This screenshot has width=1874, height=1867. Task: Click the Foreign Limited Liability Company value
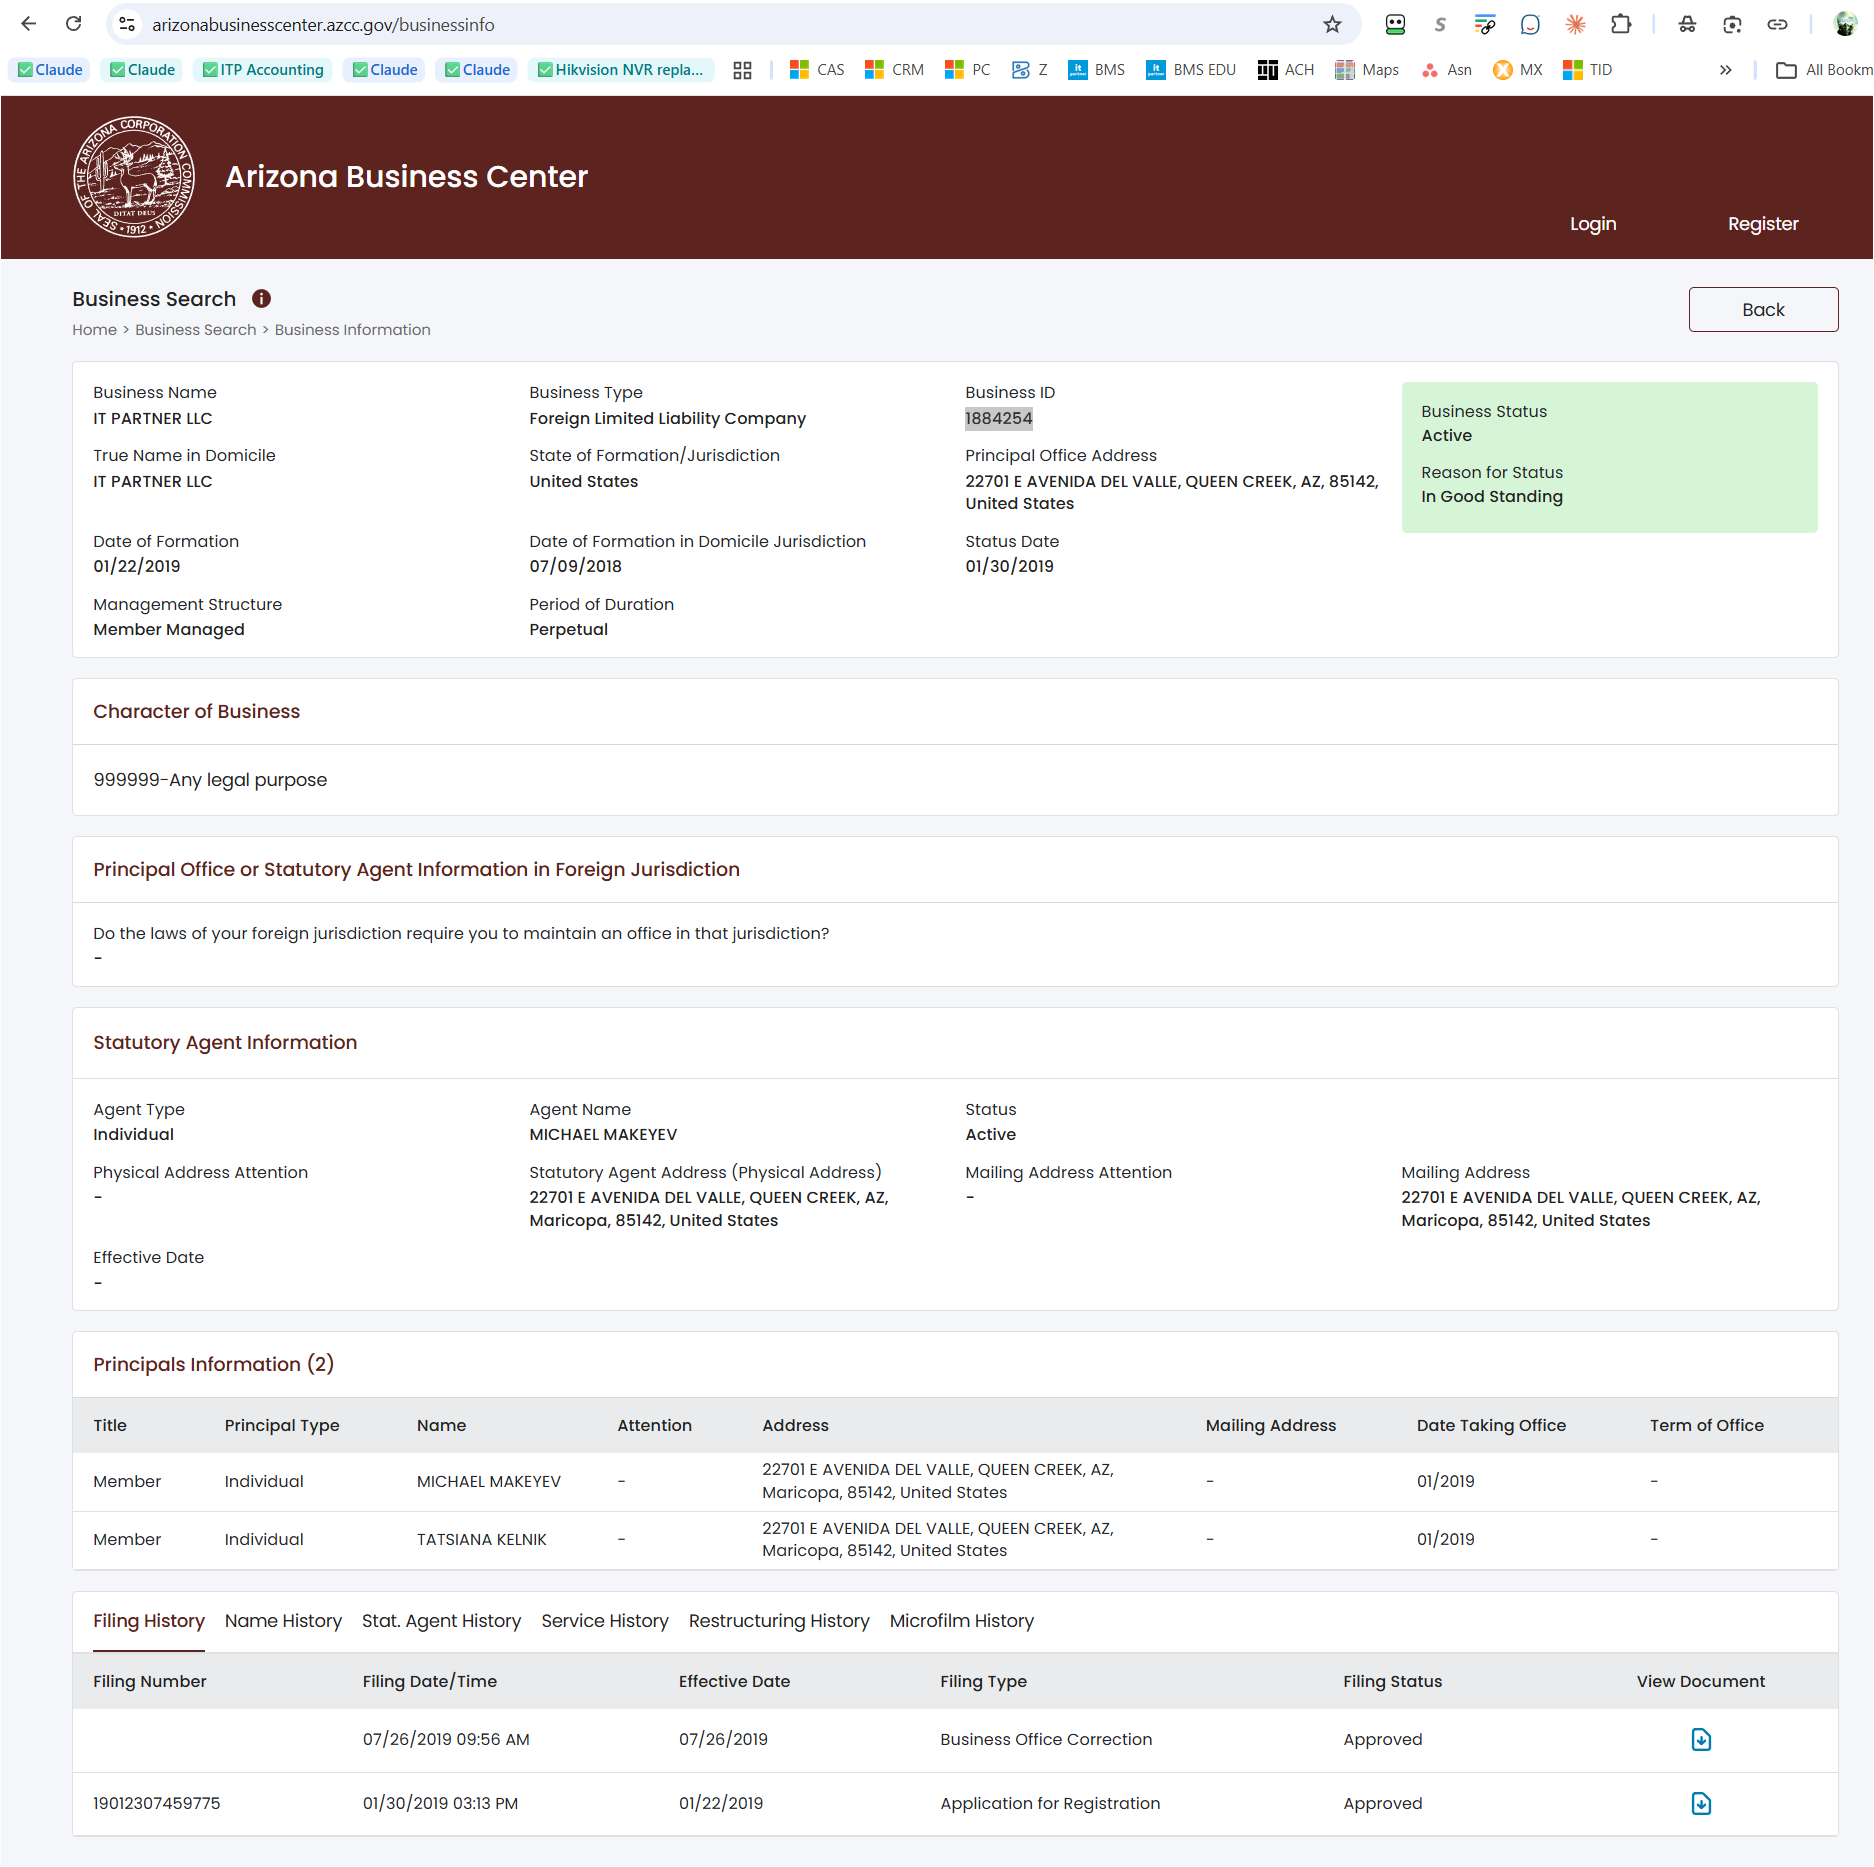pyautogui.click(x=668, y=419)
